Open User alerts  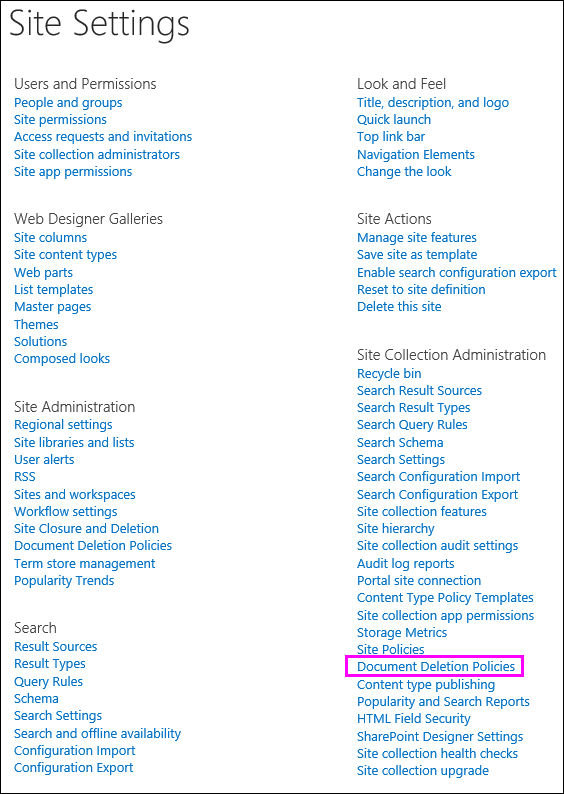point(44,460)
